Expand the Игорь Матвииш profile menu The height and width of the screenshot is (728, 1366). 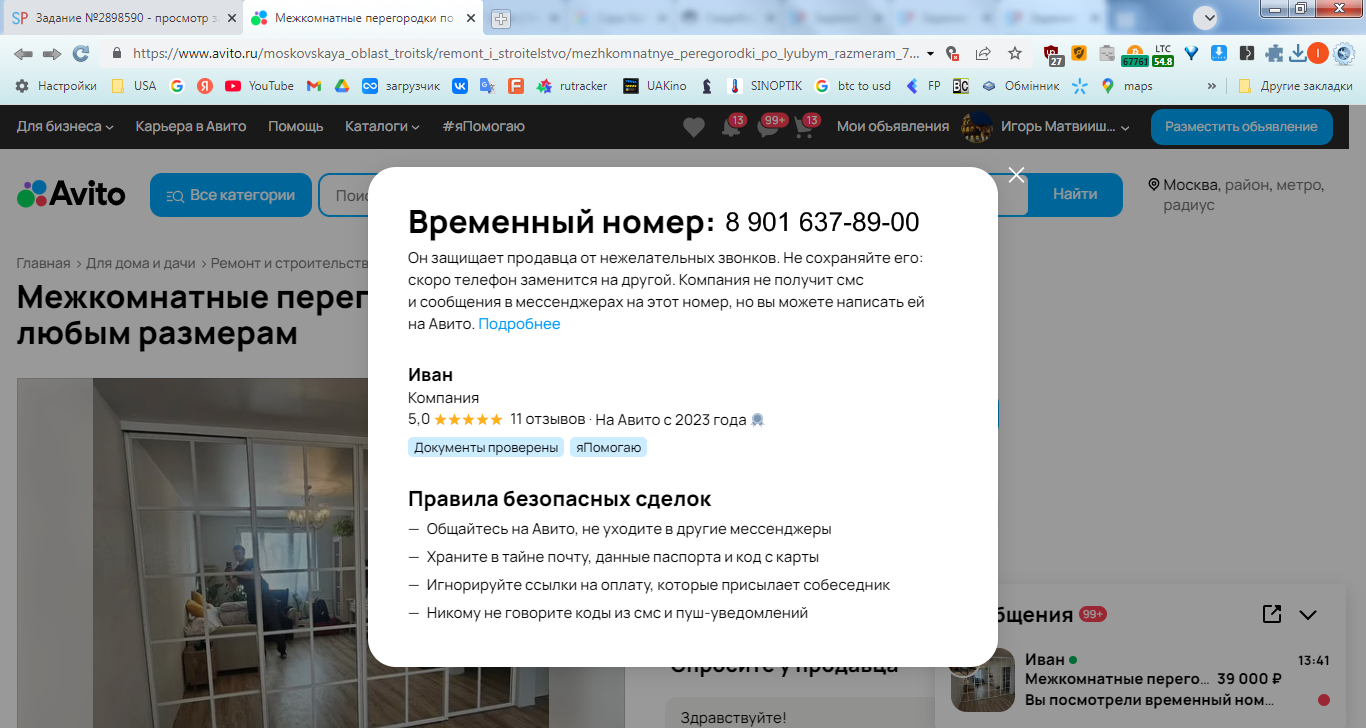coord(1046,127)
